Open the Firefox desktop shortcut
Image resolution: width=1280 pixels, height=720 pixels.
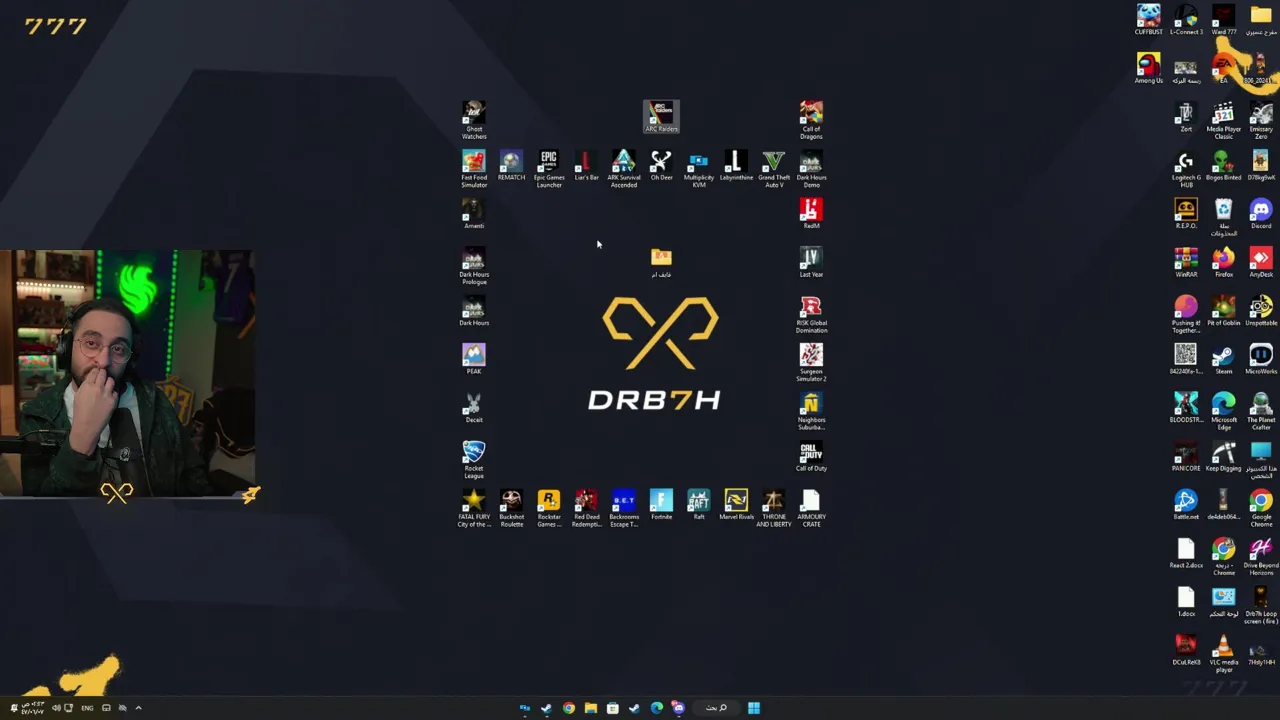pyautogui.click(x=1223, y=262)
